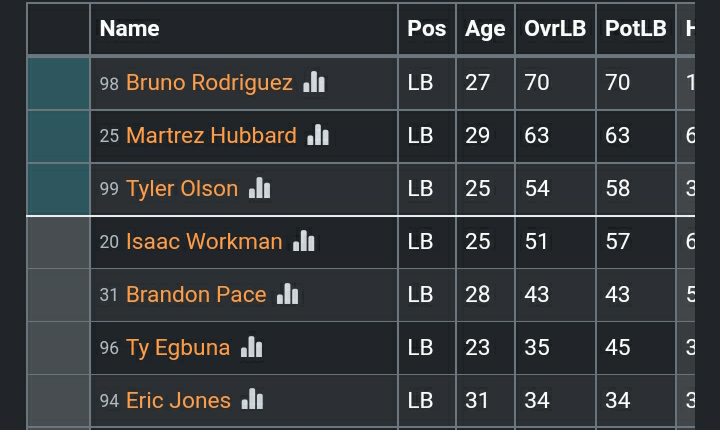Sort players by Age column
Image resolution: width=720 pixels, height=430 pixels.
pos(485,29)
